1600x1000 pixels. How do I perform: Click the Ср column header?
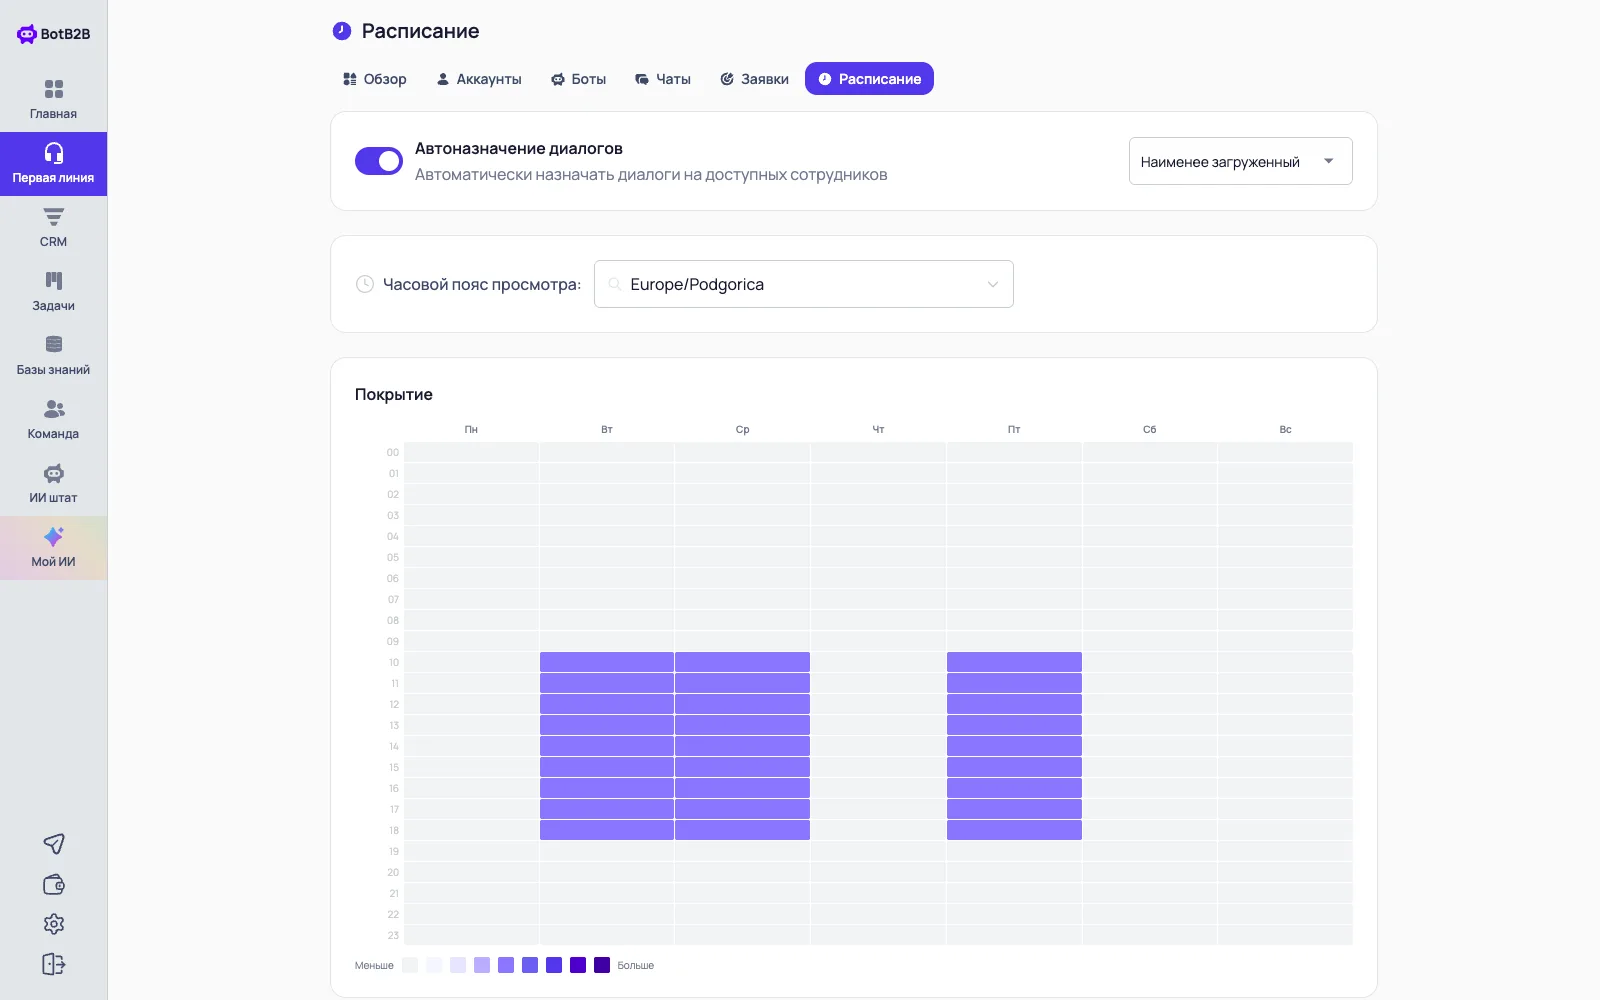tap(742, 429)
